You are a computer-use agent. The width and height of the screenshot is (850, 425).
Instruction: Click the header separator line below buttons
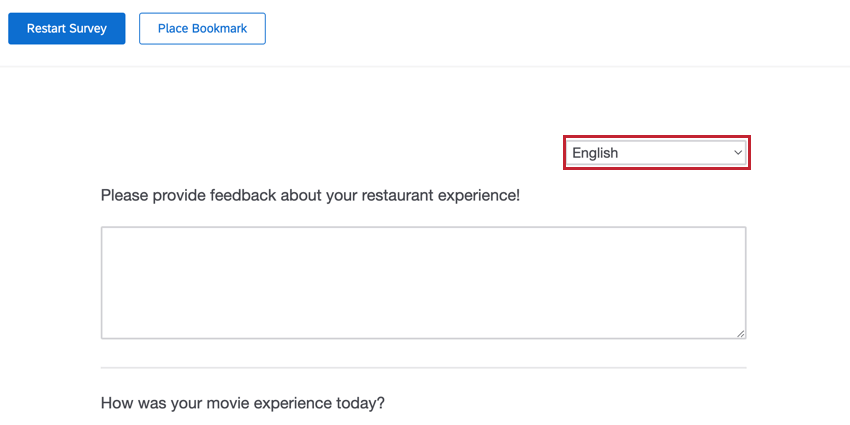[x=425, y=67]
